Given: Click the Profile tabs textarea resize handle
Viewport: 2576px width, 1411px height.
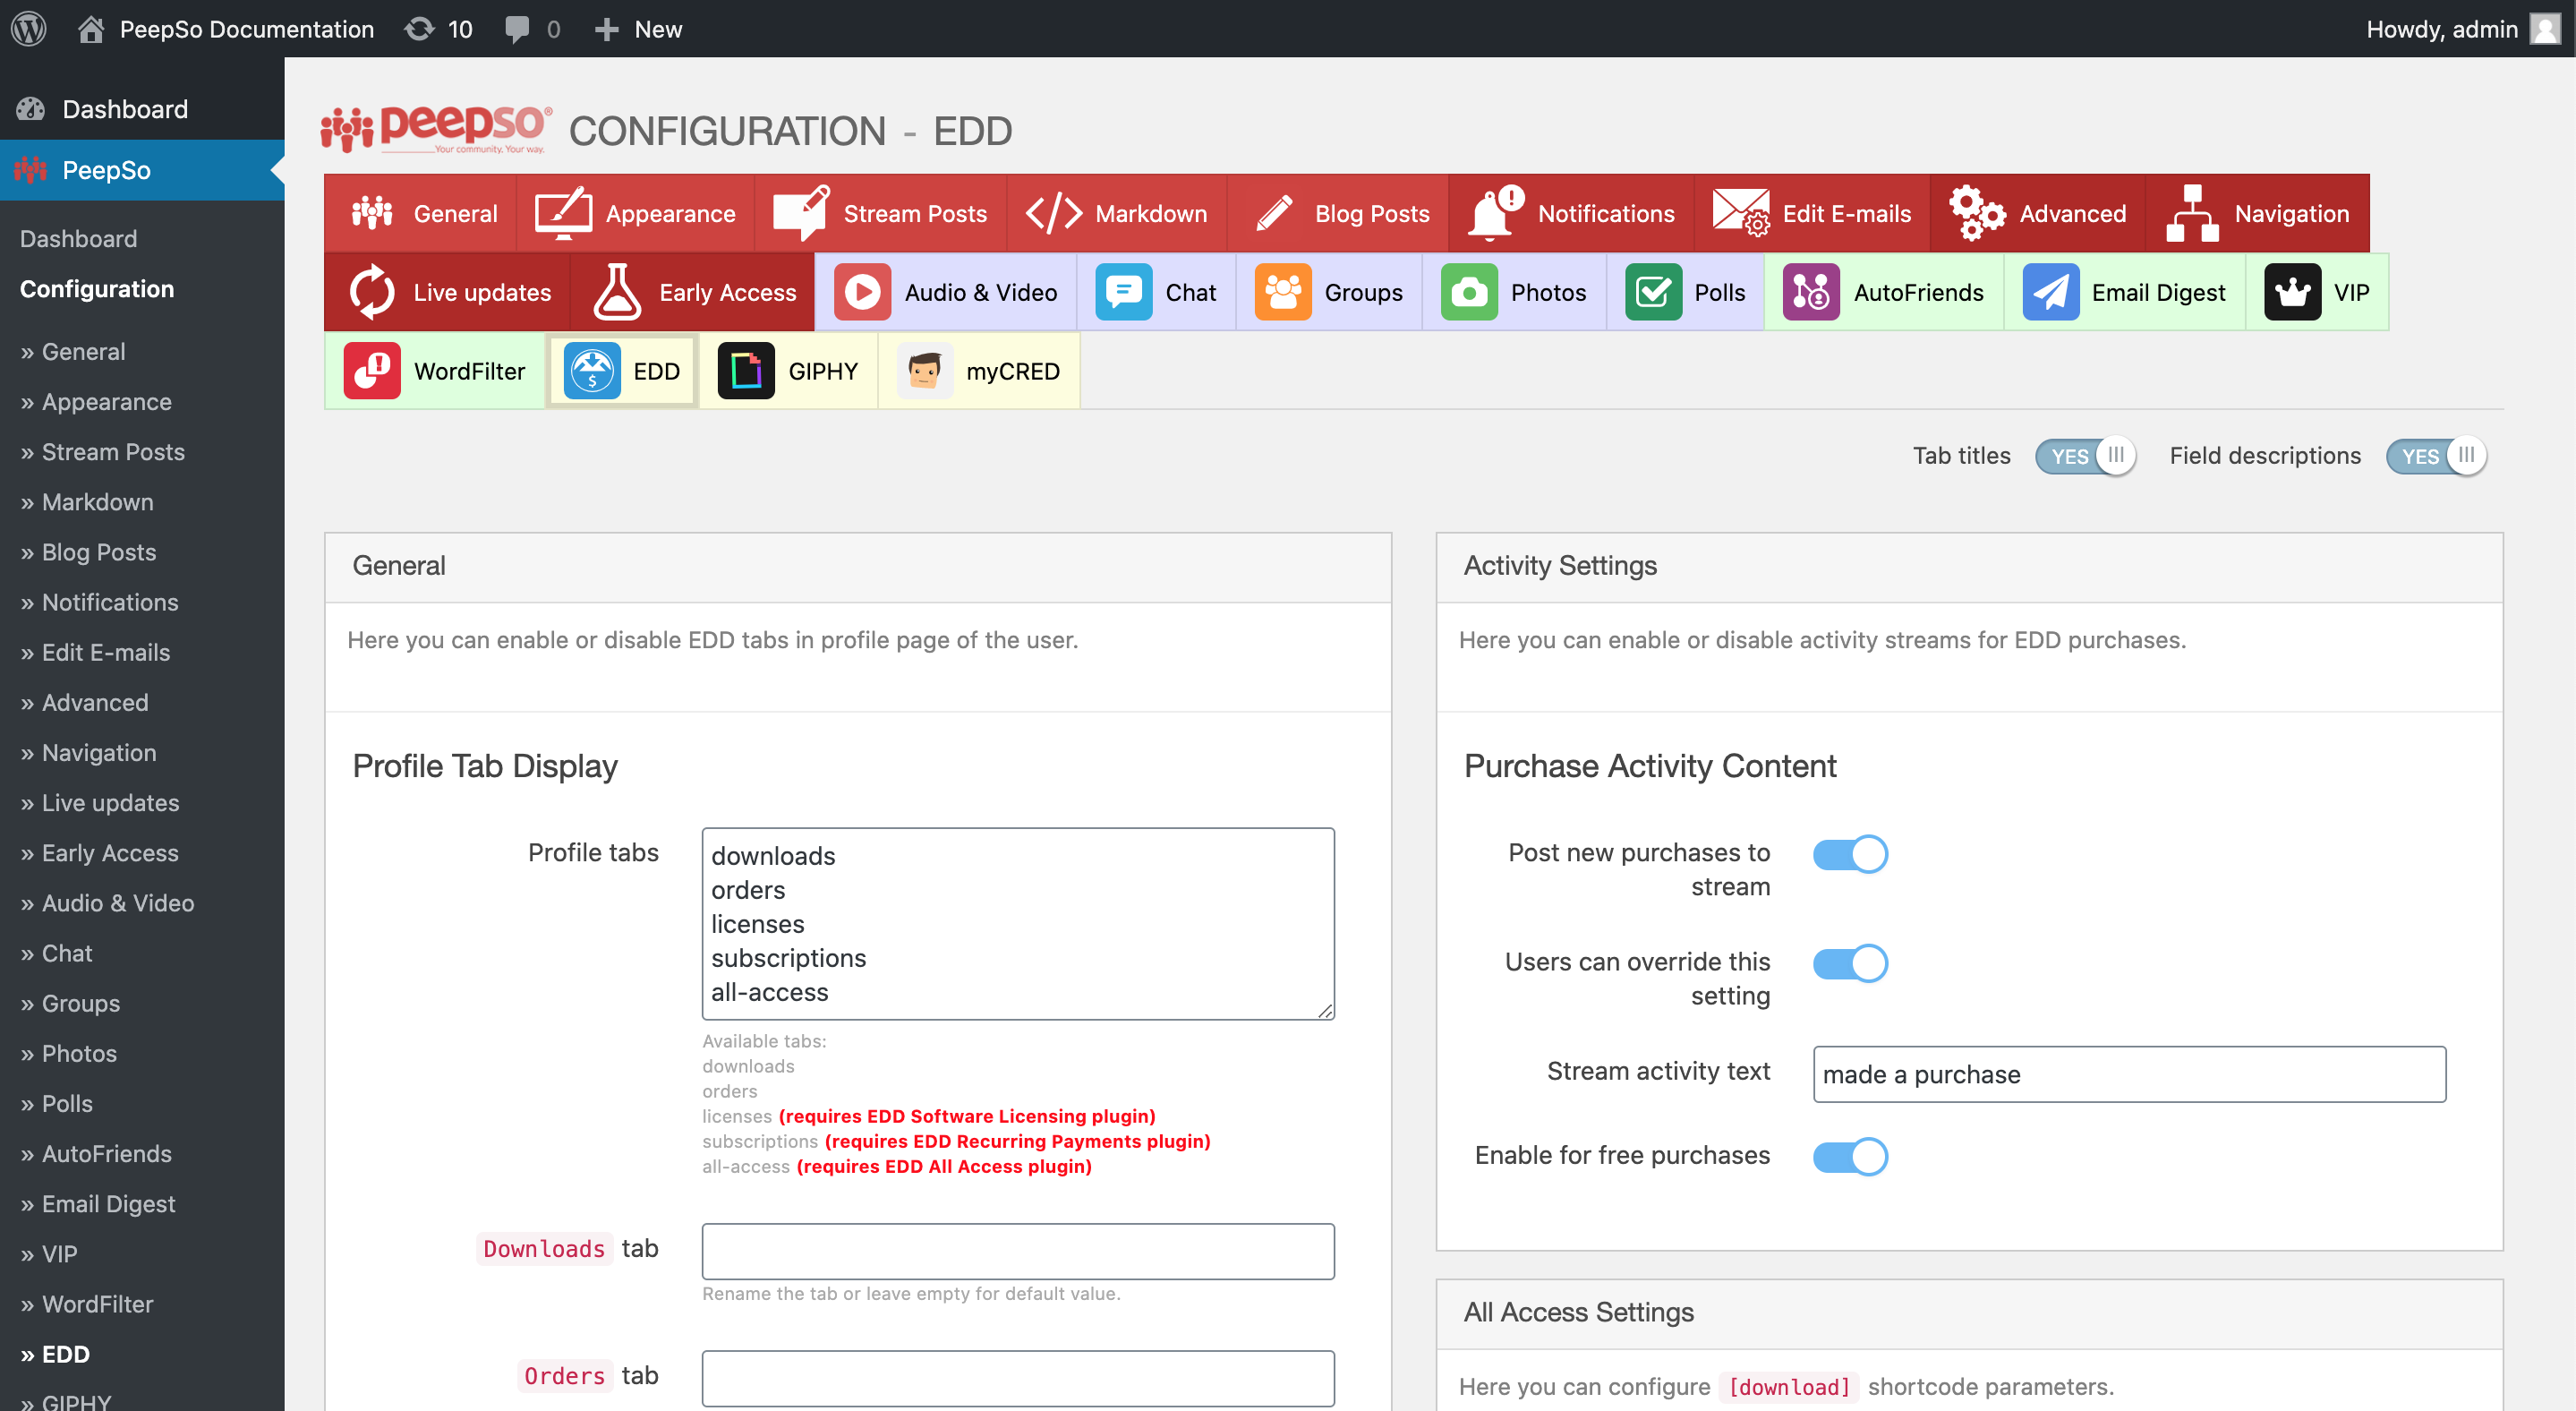Looking at the screenshot, I should (x=1325, y=1011).
